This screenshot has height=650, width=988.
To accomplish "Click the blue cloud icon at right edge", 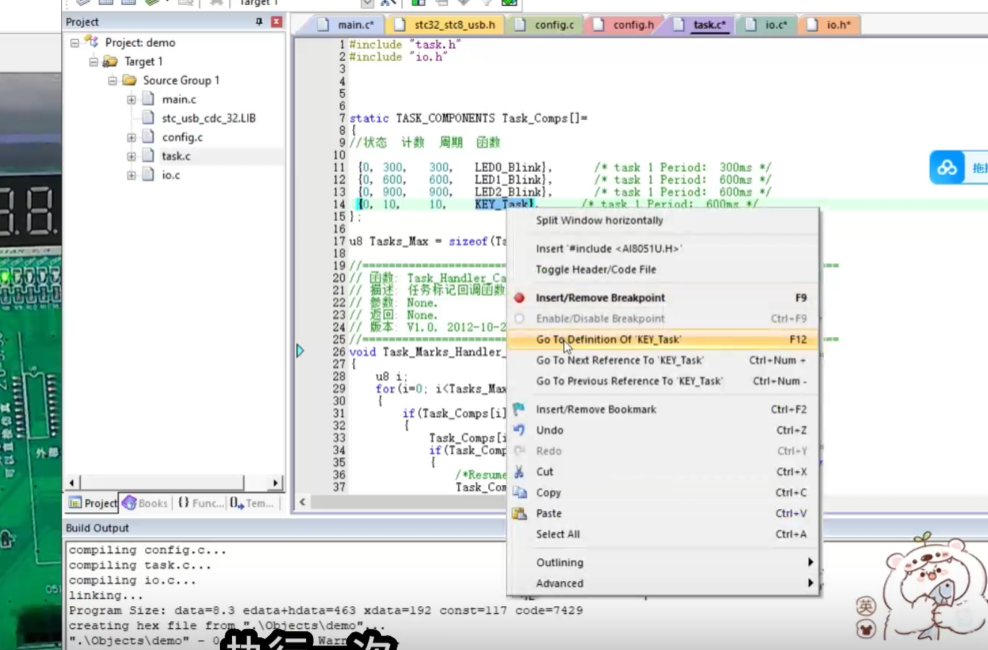I will tap(946, 168).
